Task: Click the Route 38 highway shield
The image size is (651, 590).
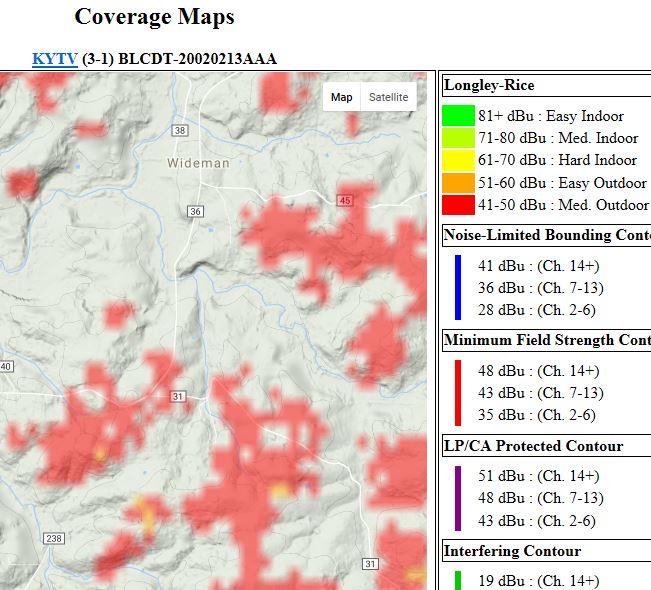Action: [x=179, y=131]
